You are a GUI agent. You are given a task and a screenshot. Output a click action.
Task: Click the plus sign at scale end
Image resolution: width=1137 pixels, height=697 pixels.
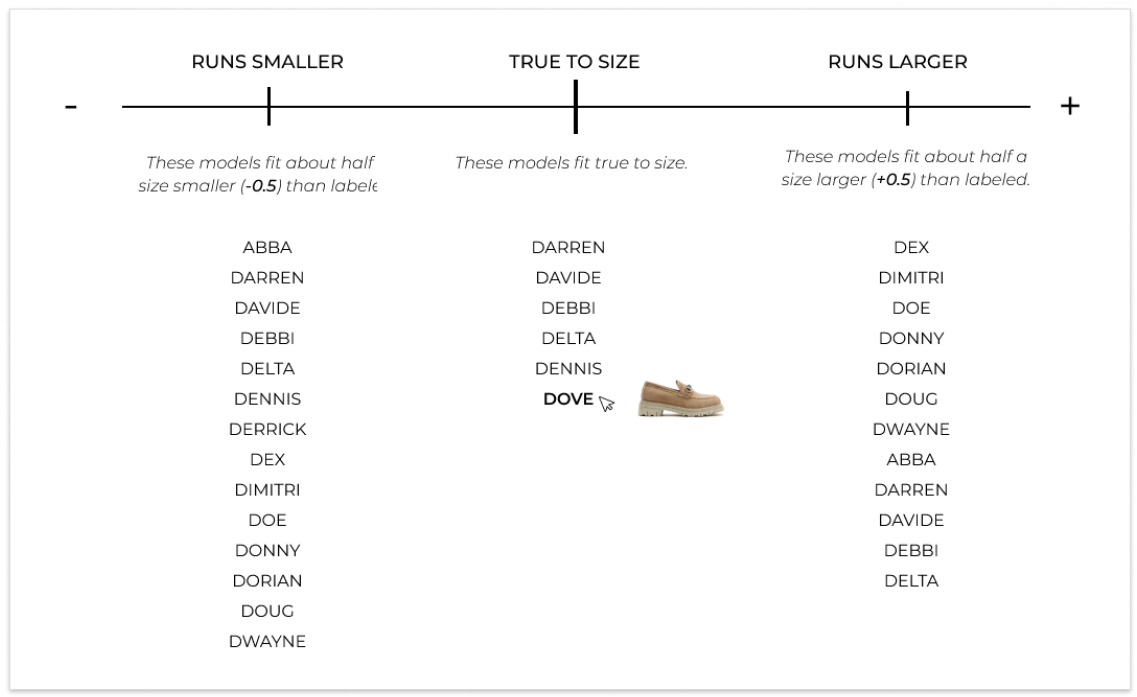[1070, 106]
